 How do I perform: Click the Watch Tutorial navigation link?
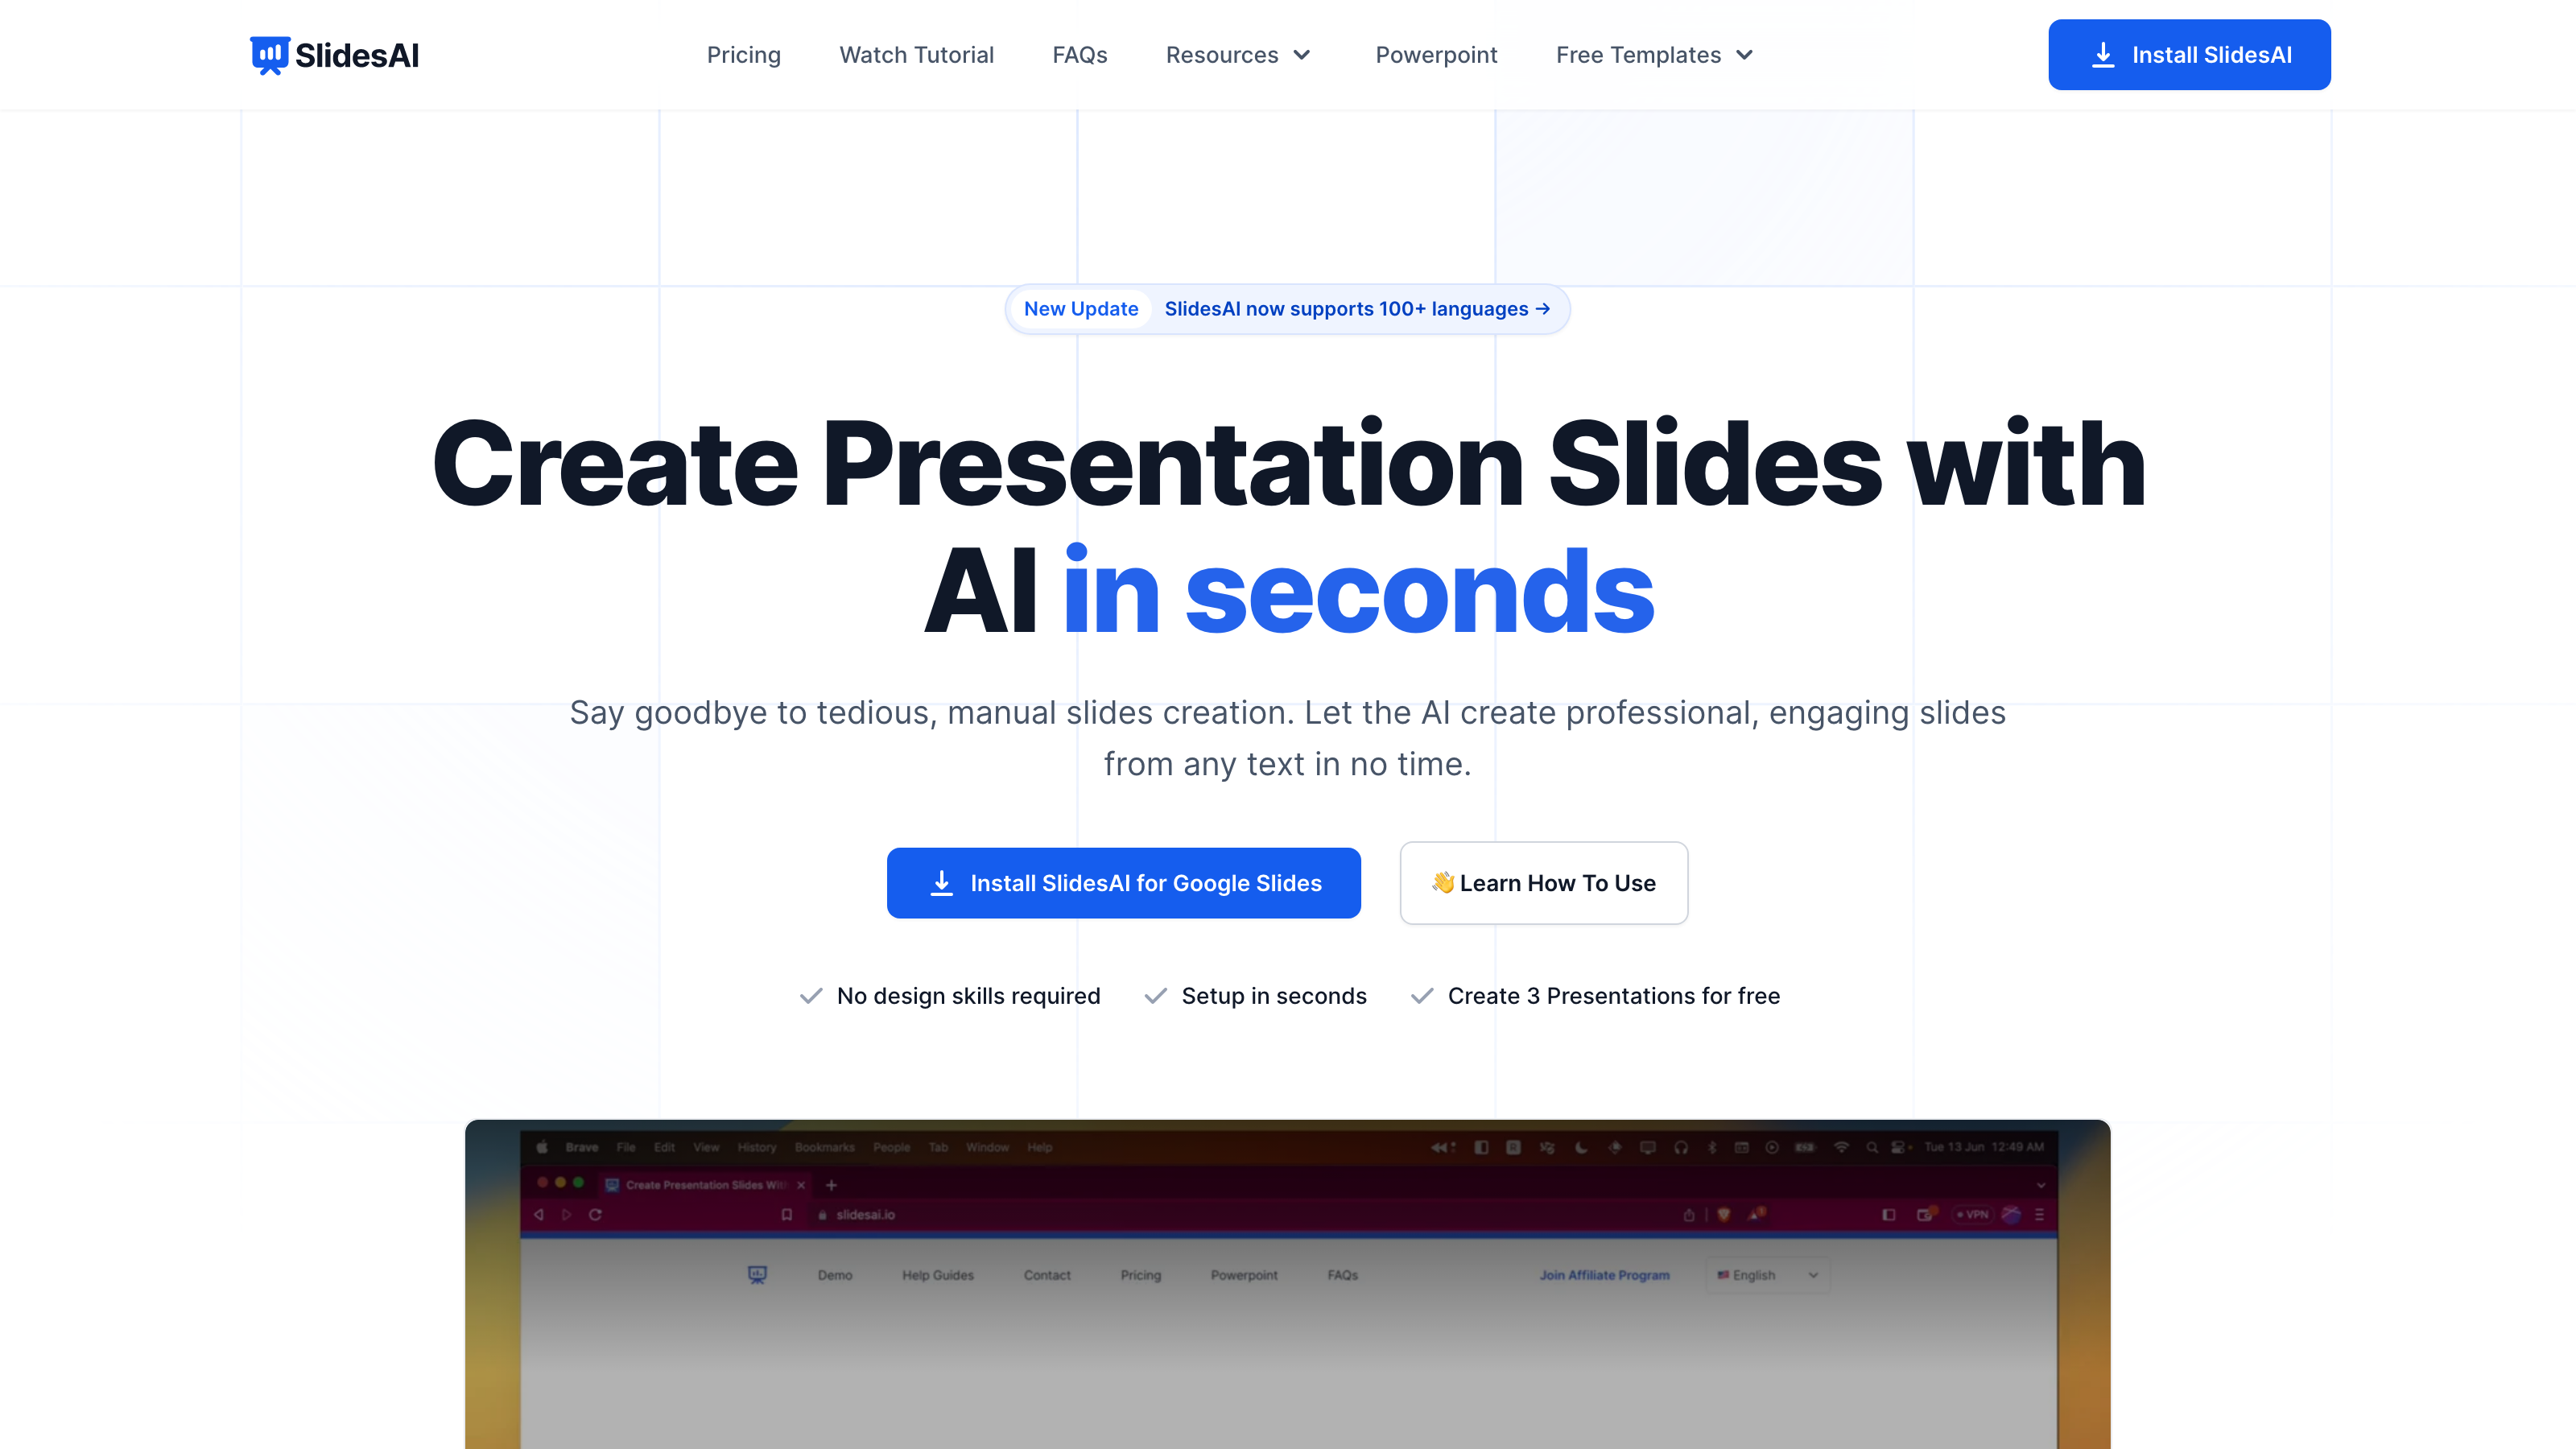[914, 53]
